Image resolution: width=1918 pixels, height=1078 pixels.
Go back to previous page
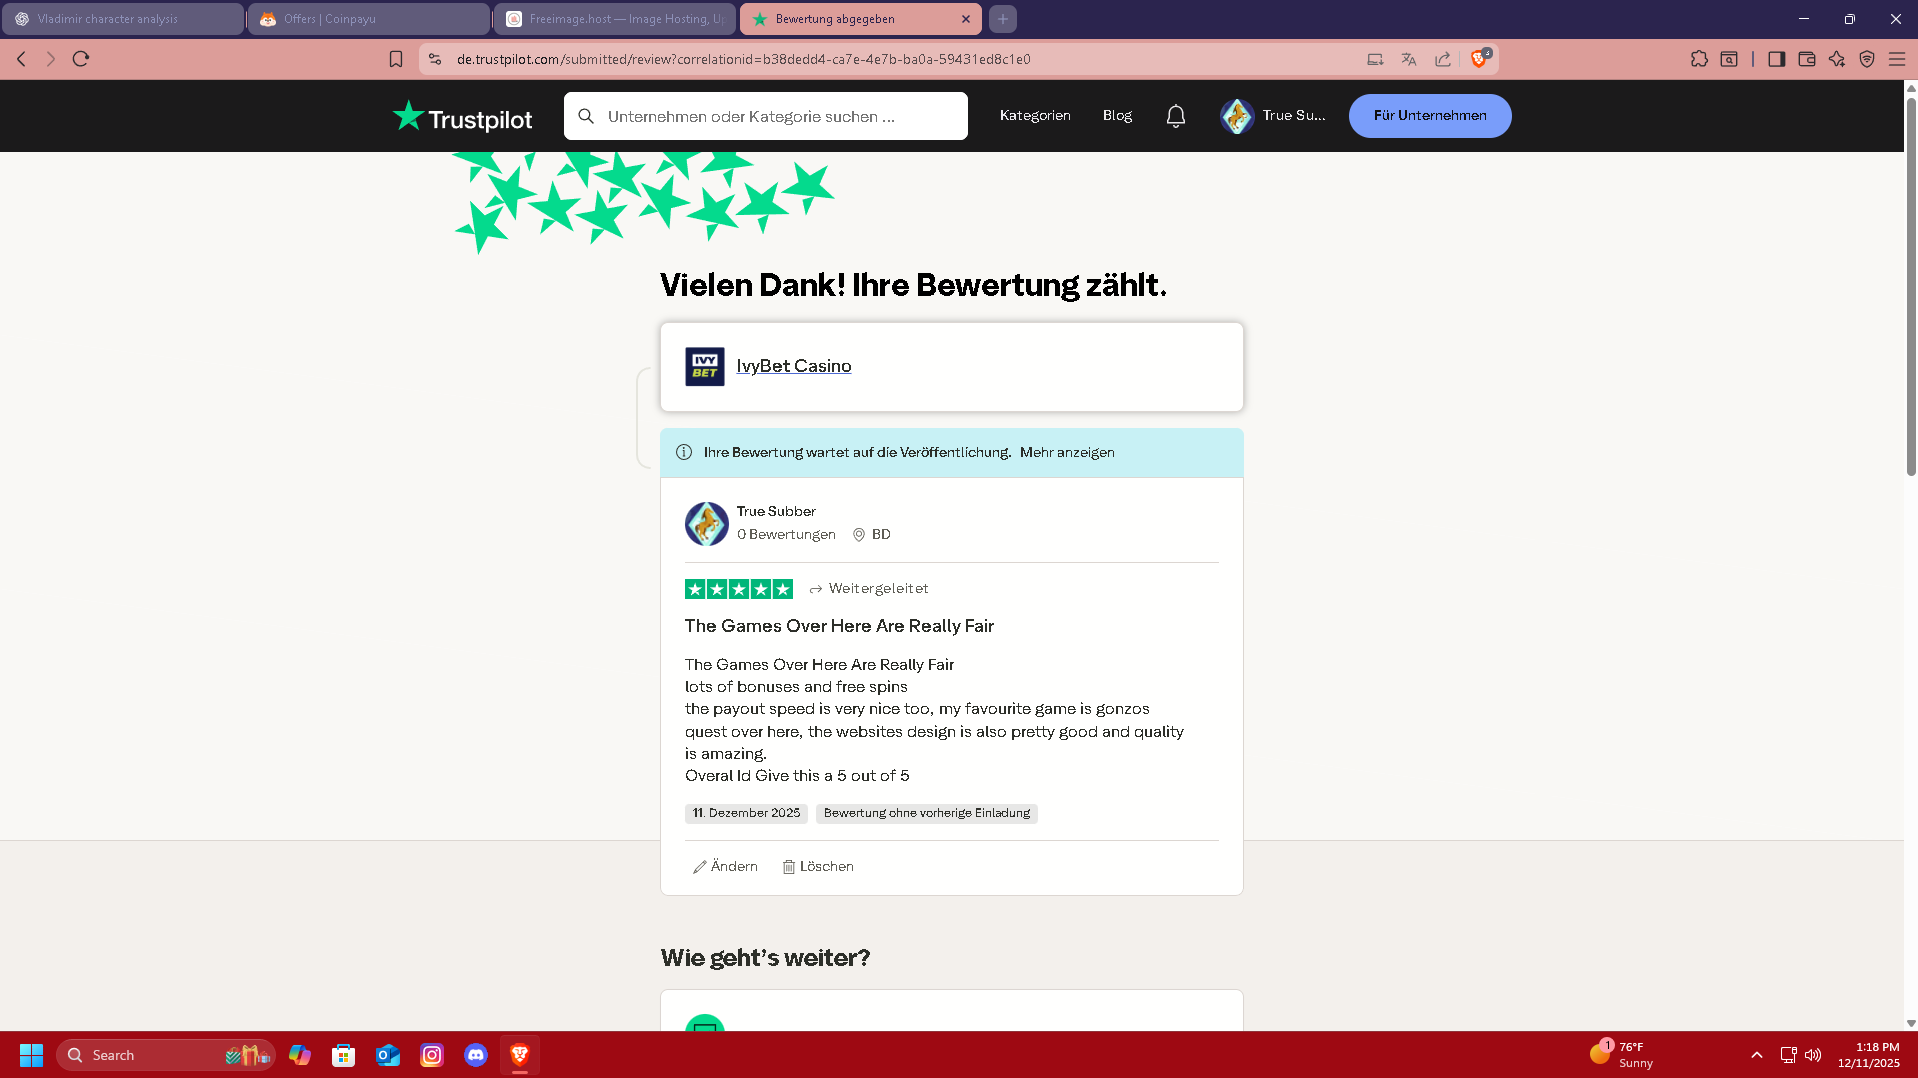click(x=21, y=59)
